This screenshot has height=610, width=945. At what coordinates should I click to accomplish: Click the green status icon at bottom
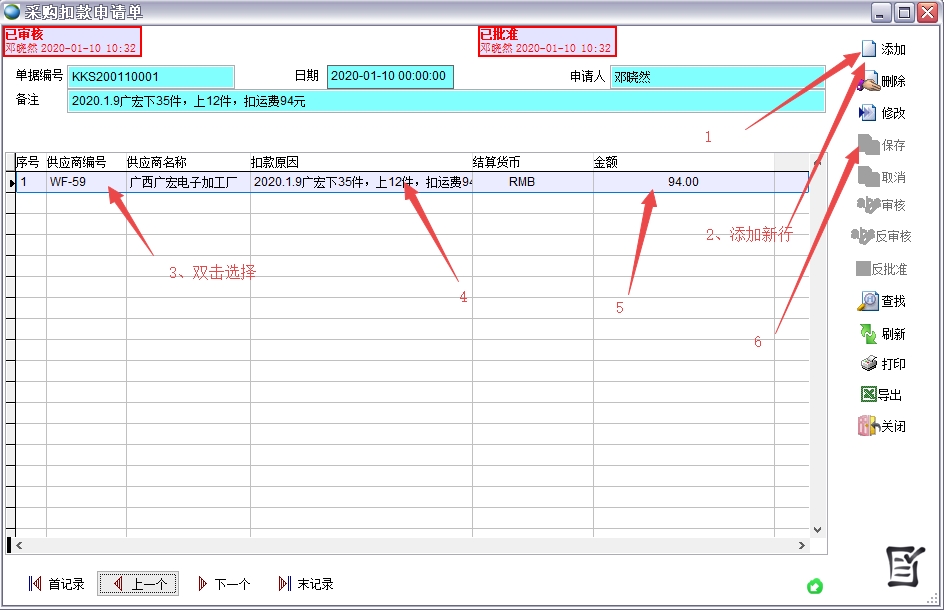(x=815, y=585)
